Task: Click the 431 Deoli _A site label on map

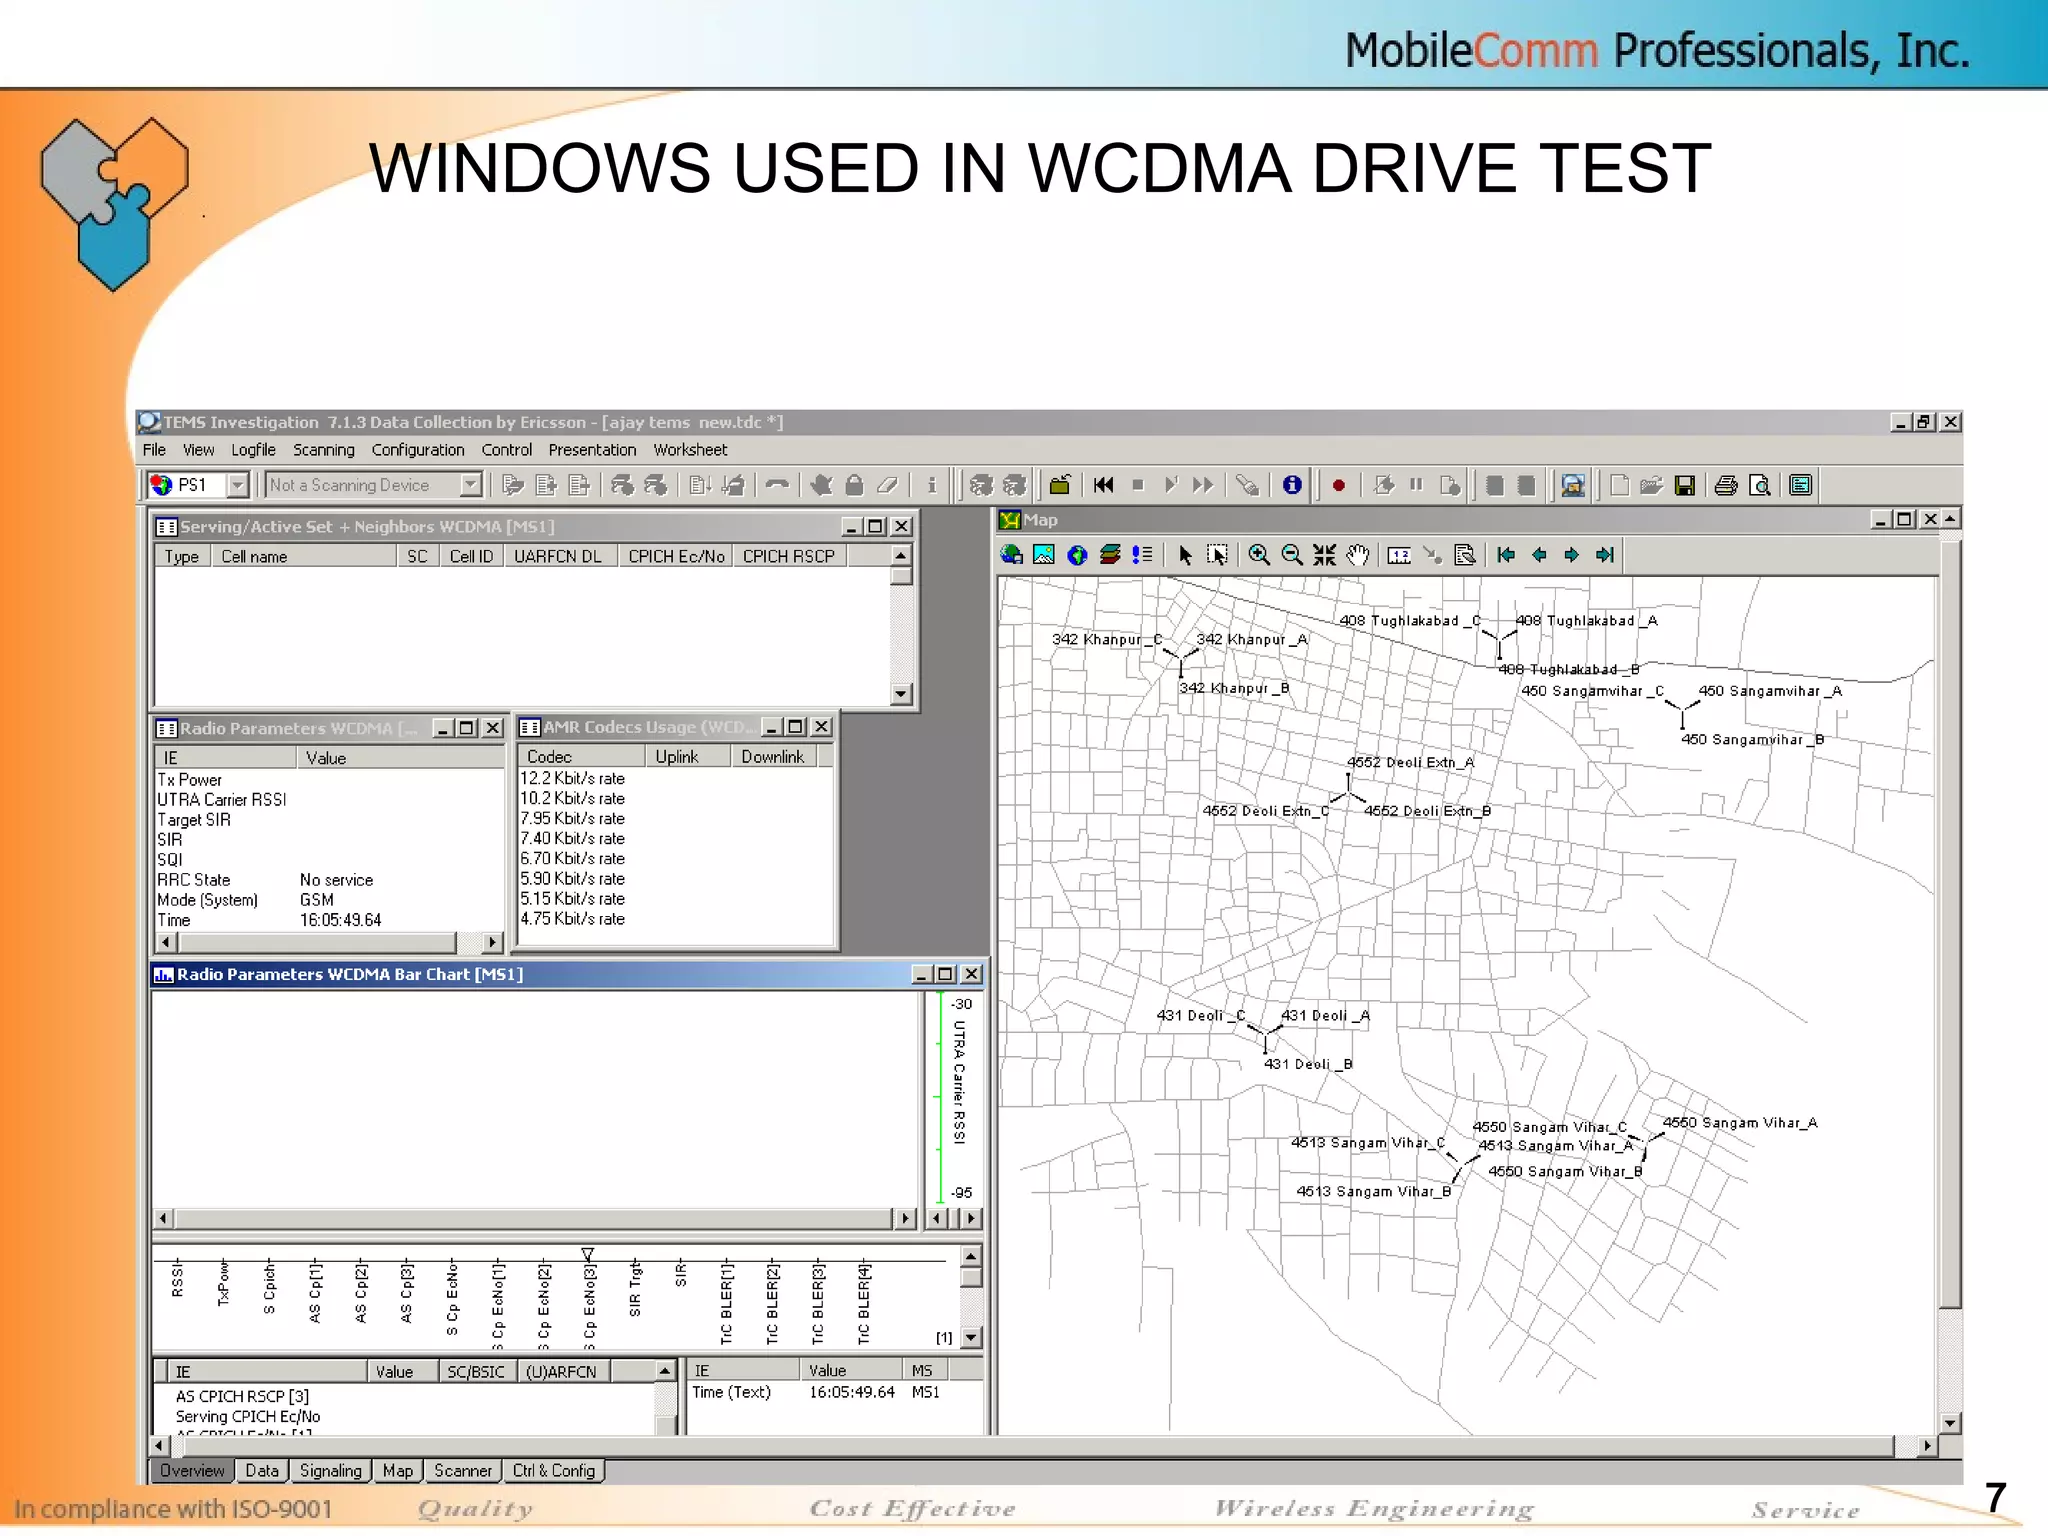Action: [1325, 1016]
